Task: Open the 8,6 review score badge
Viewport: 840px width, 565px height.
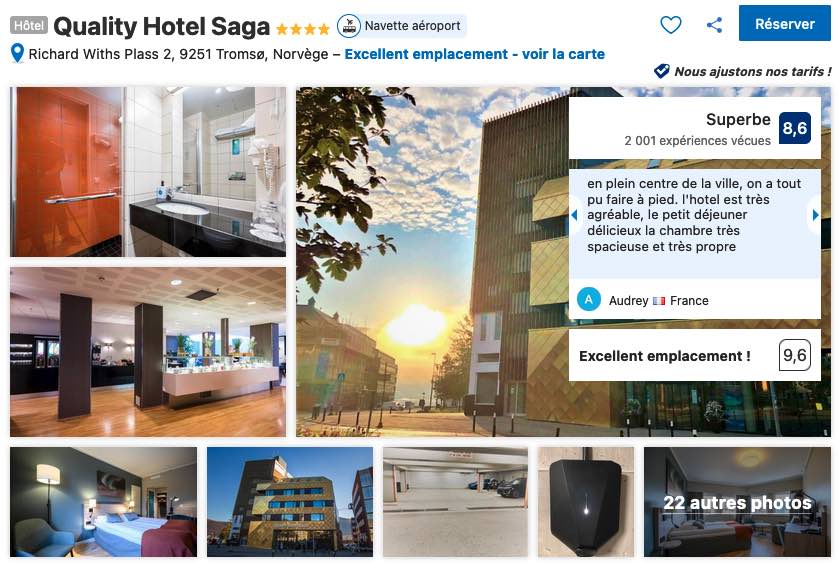Action: (x=794, y=128)
